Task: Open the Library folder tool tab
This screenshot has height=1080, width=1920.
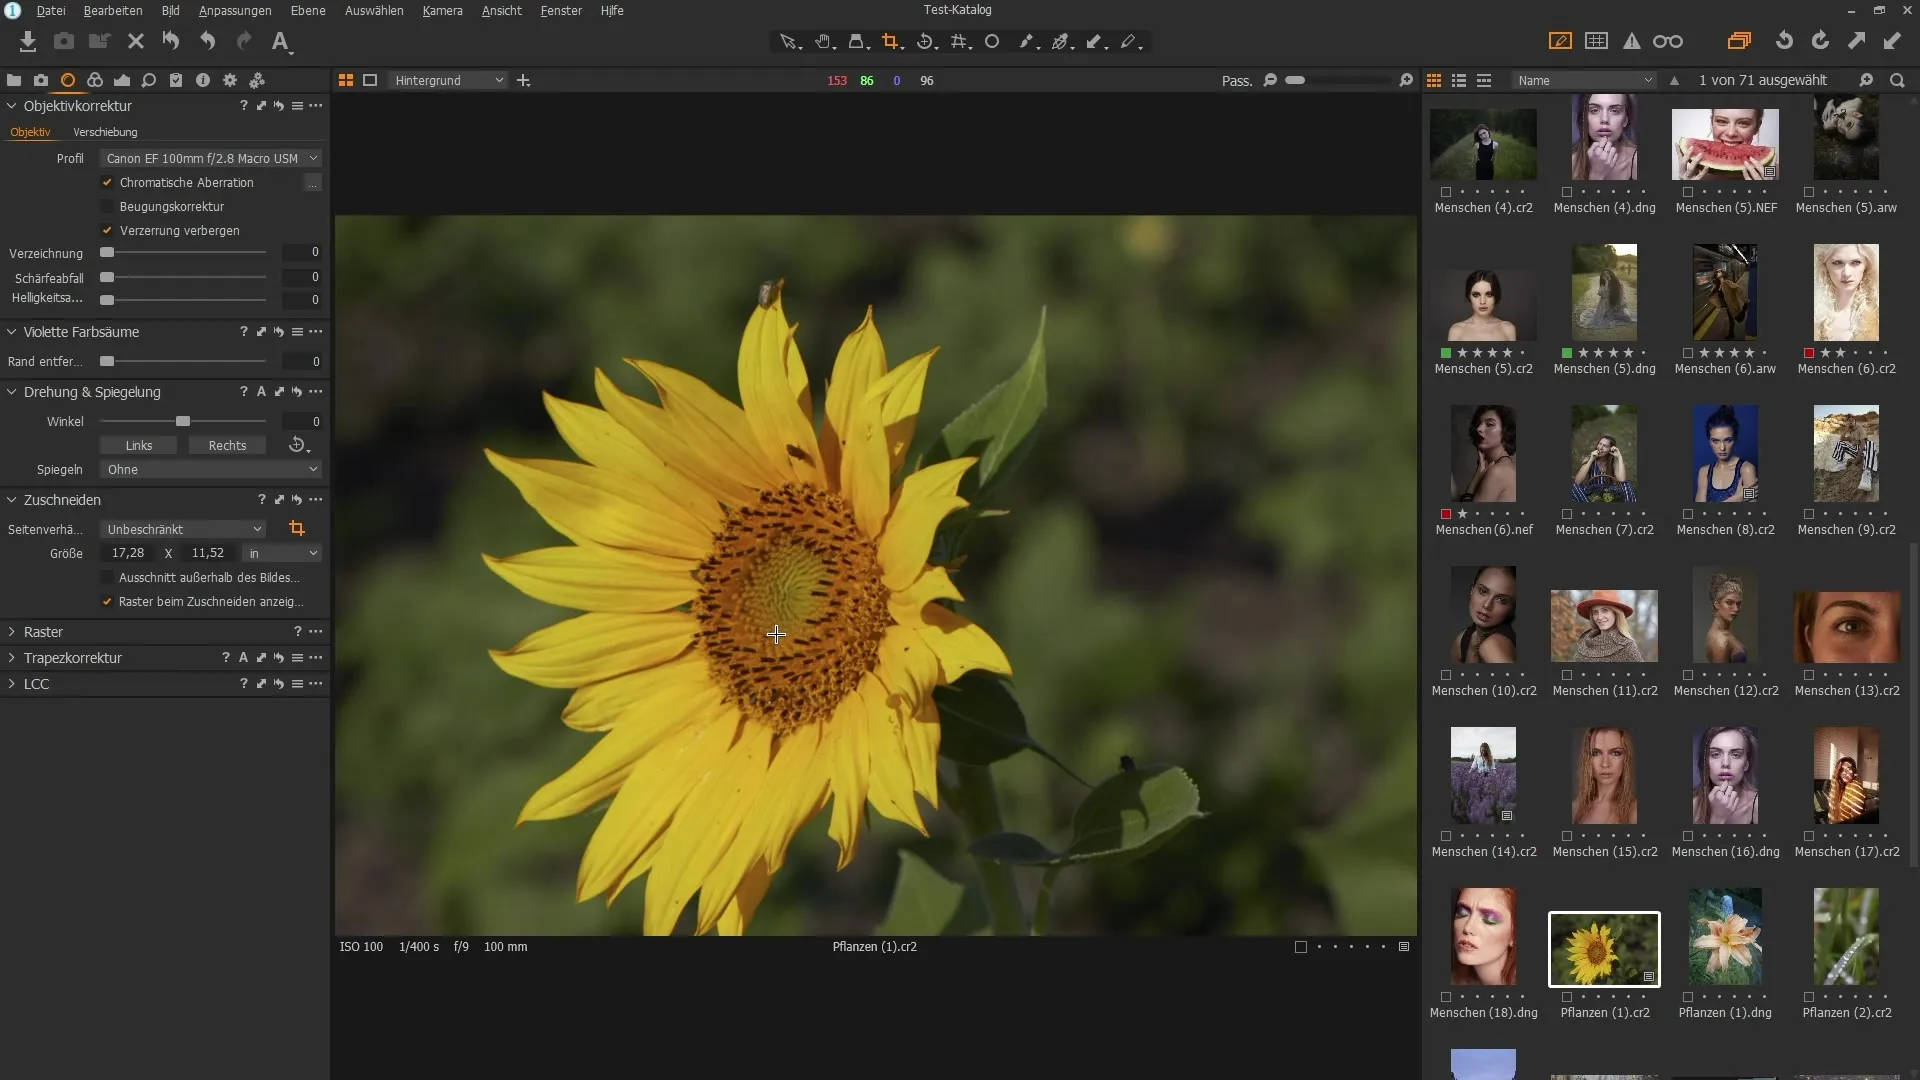Action: [14, 80]
